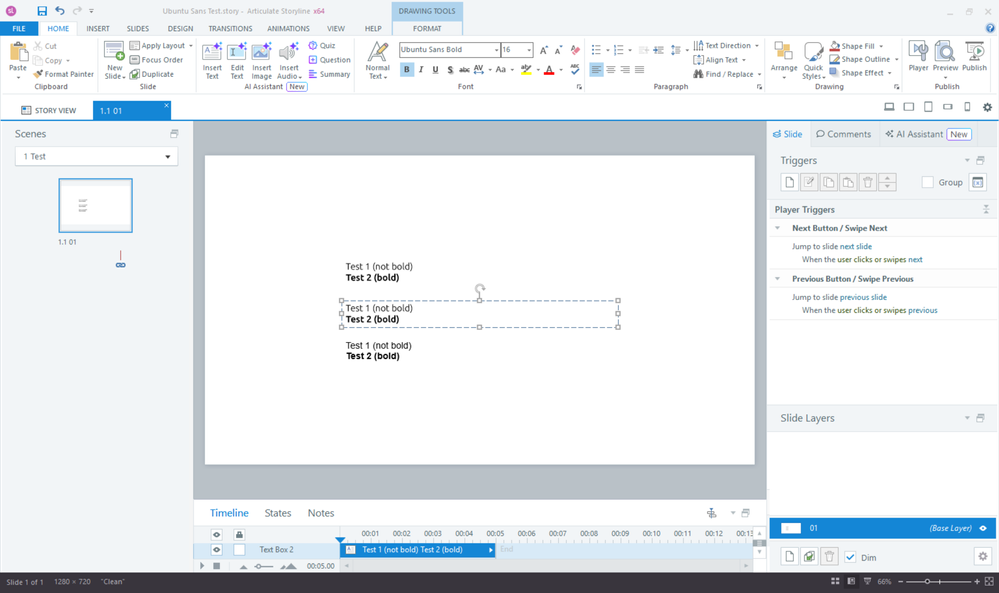Click the Focus Order button
Image resolution: width=999 pixels, height=593 pixels.
pos(156,60)
